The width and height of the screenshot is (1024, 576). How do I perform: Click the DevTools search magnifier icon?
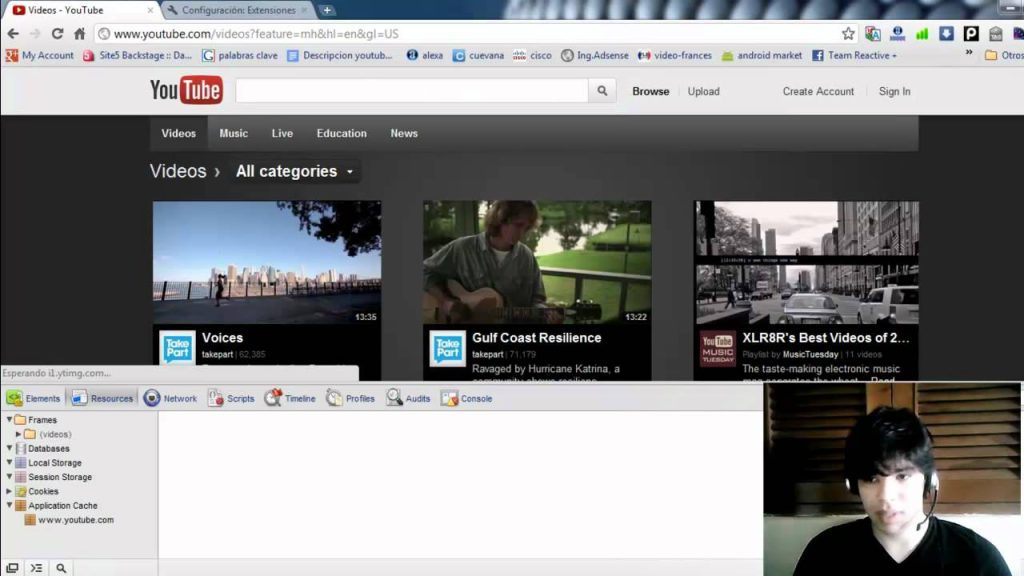click(x=61, y=568)
